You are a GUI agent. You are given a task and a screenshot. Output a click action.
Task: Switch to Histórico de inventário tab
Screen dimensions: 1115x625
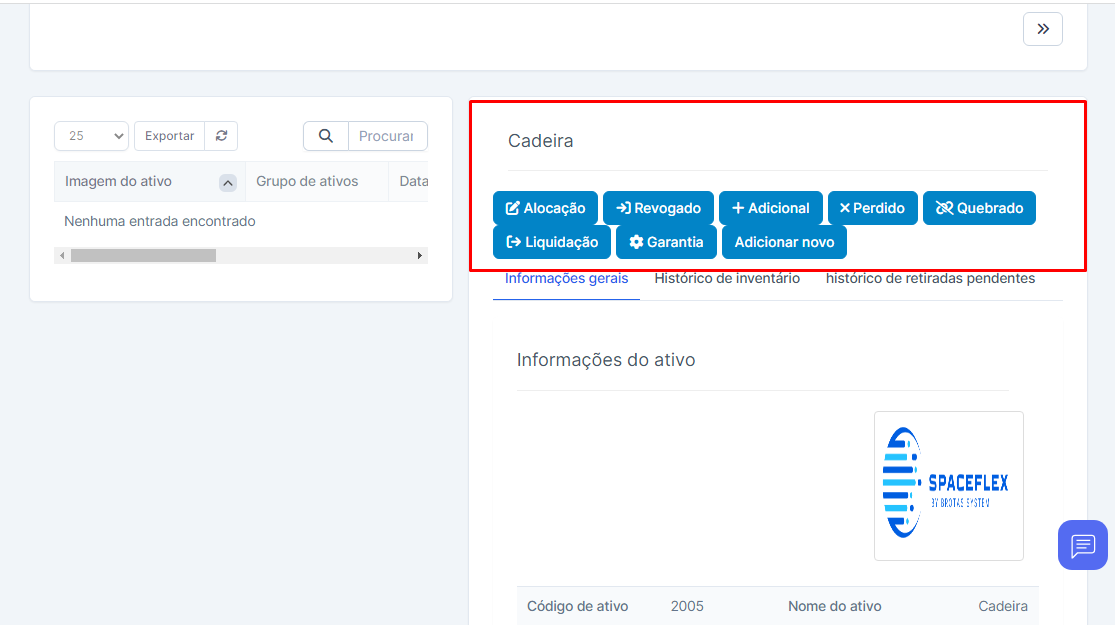pos(727,279)
